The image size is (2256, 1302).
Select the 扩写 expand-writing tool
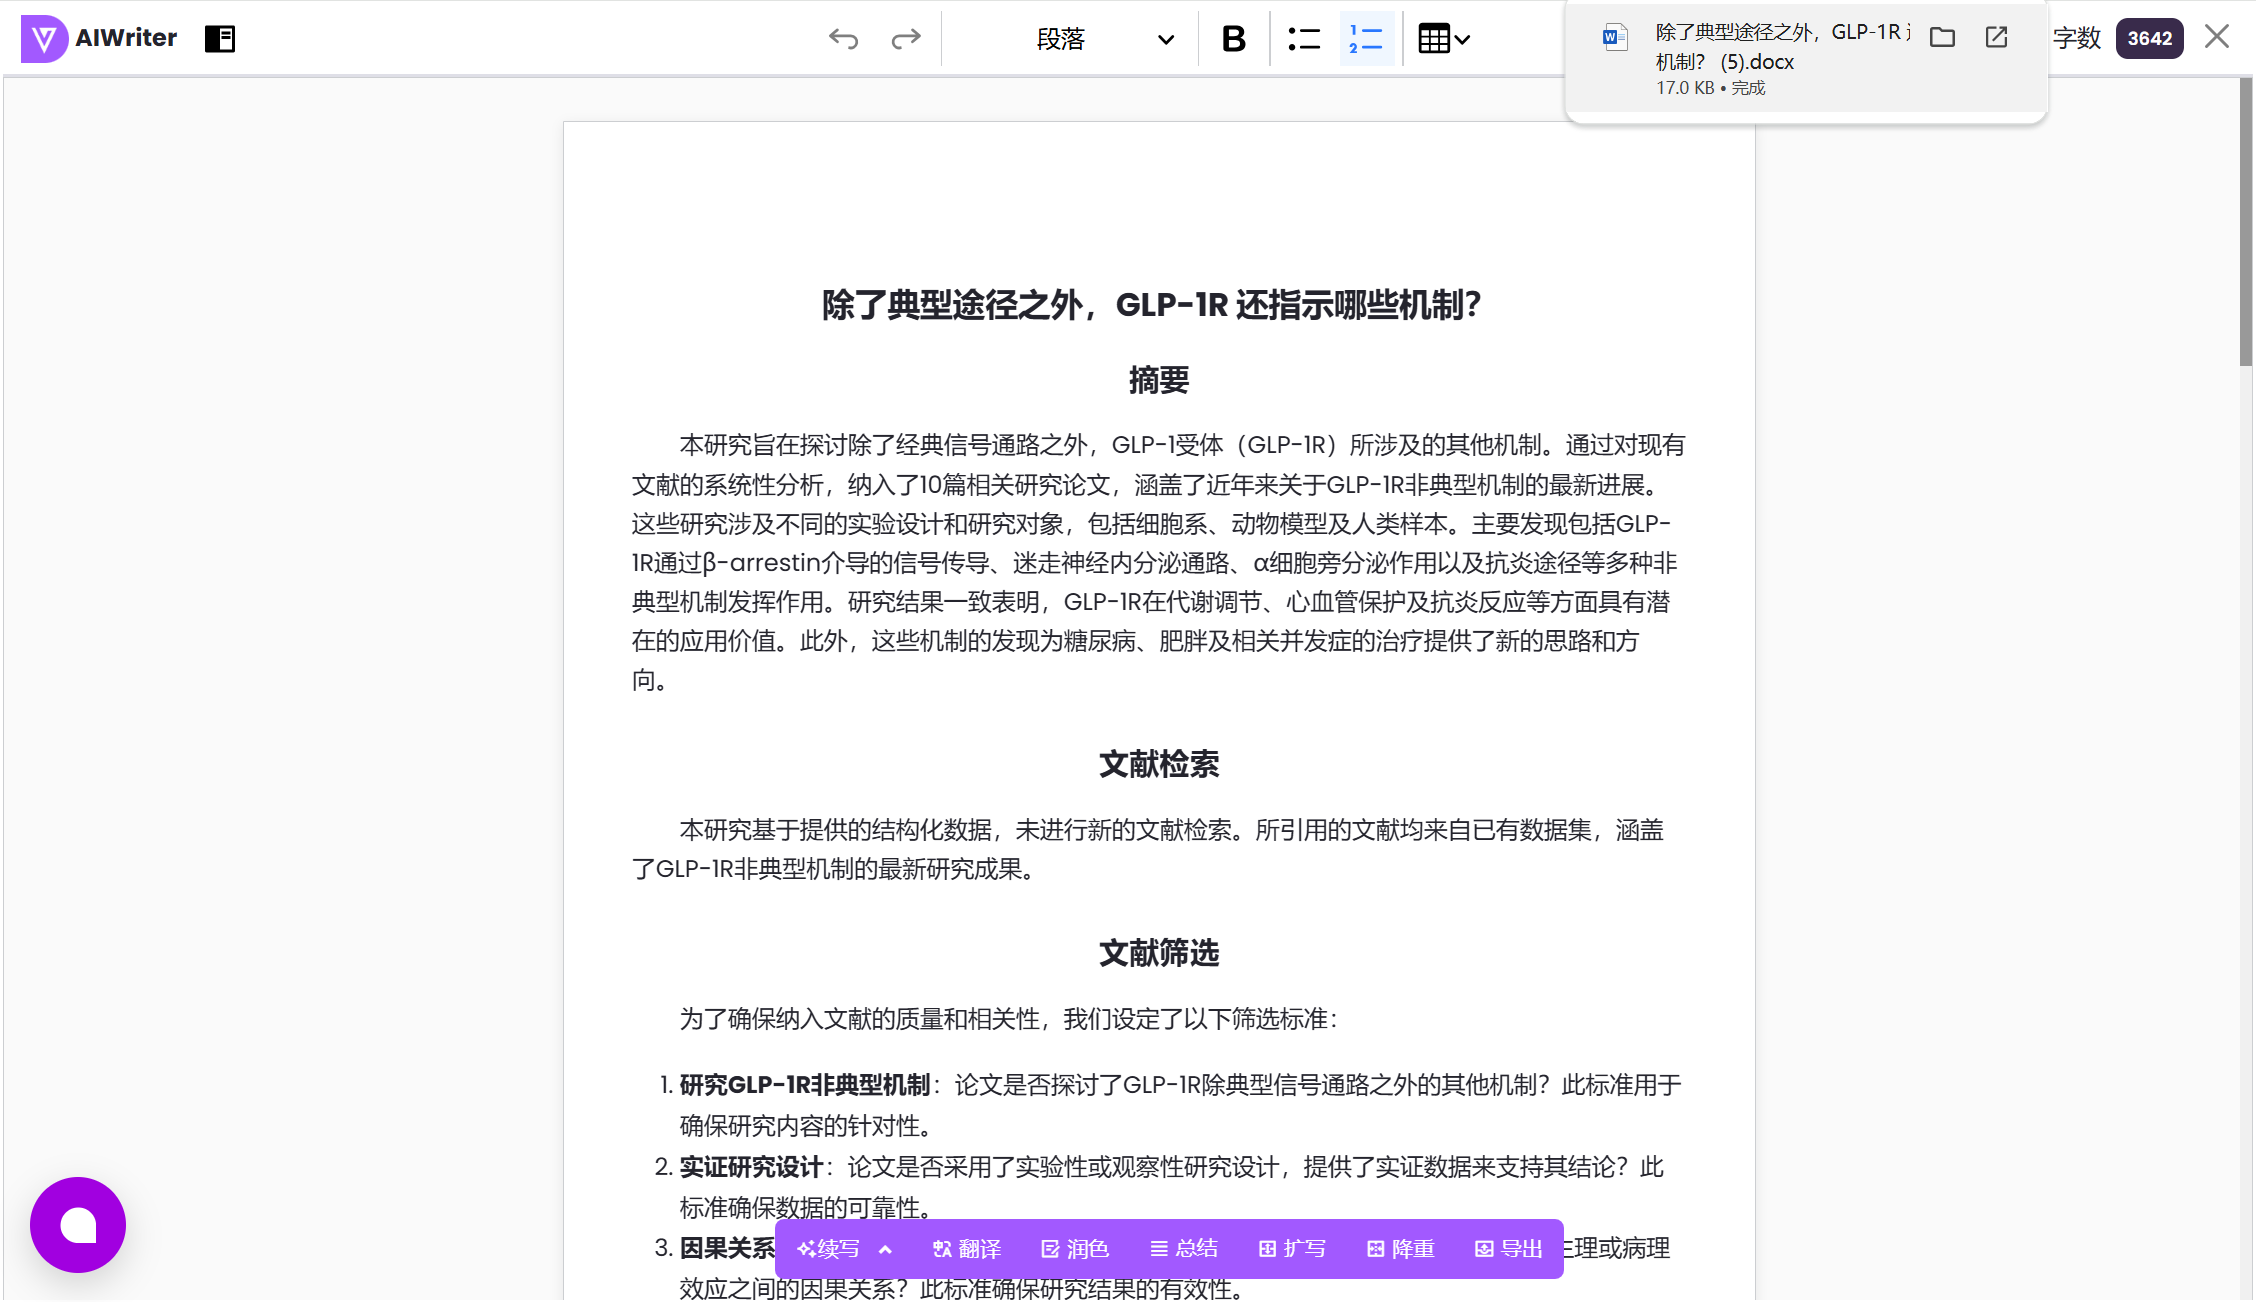pos(1291,1248)
